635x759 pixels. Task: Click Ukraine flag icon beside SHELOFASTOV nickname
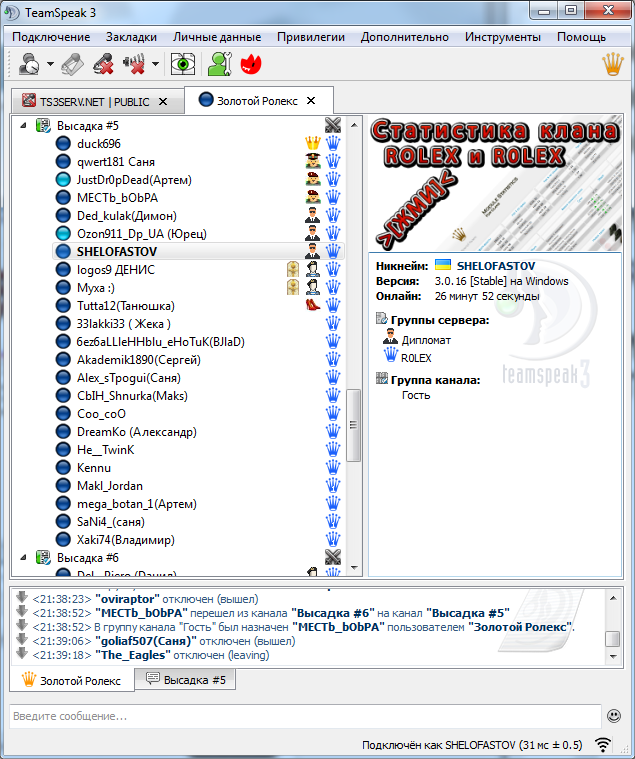tap(442, 265)
